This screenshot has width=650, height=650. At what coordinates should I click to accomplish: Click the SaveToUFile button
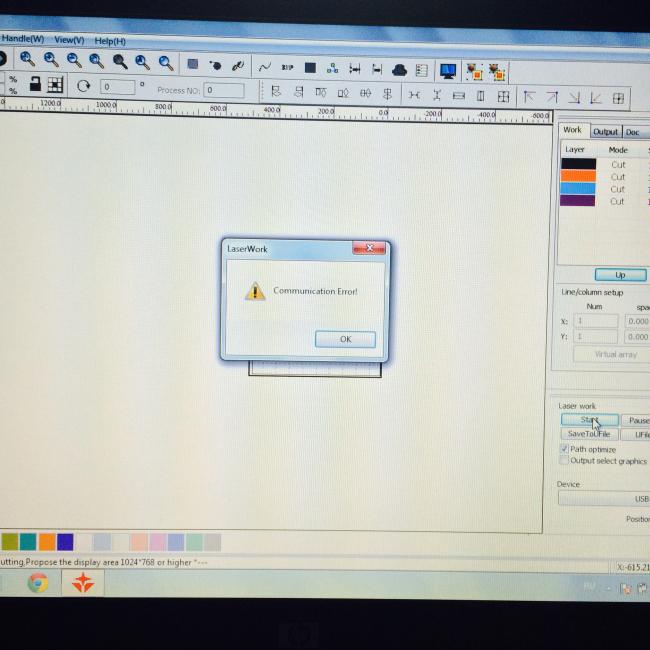(x=588, y=435)
